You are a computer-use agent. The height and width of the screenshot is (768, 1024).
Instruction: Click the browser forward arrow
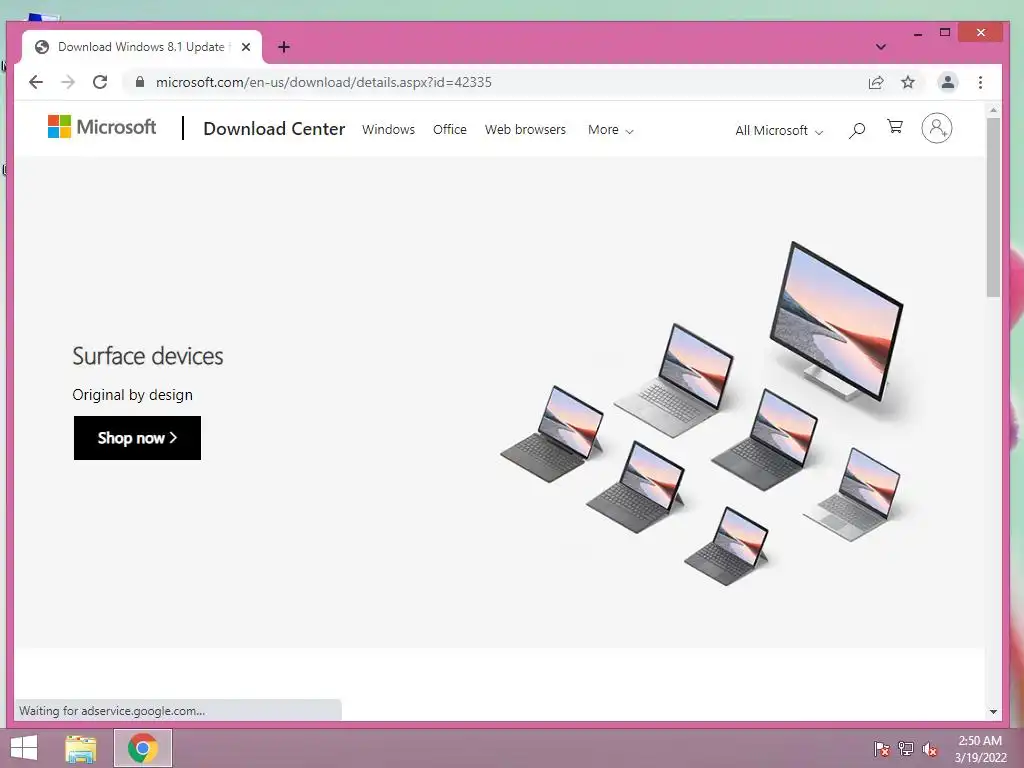68,82
